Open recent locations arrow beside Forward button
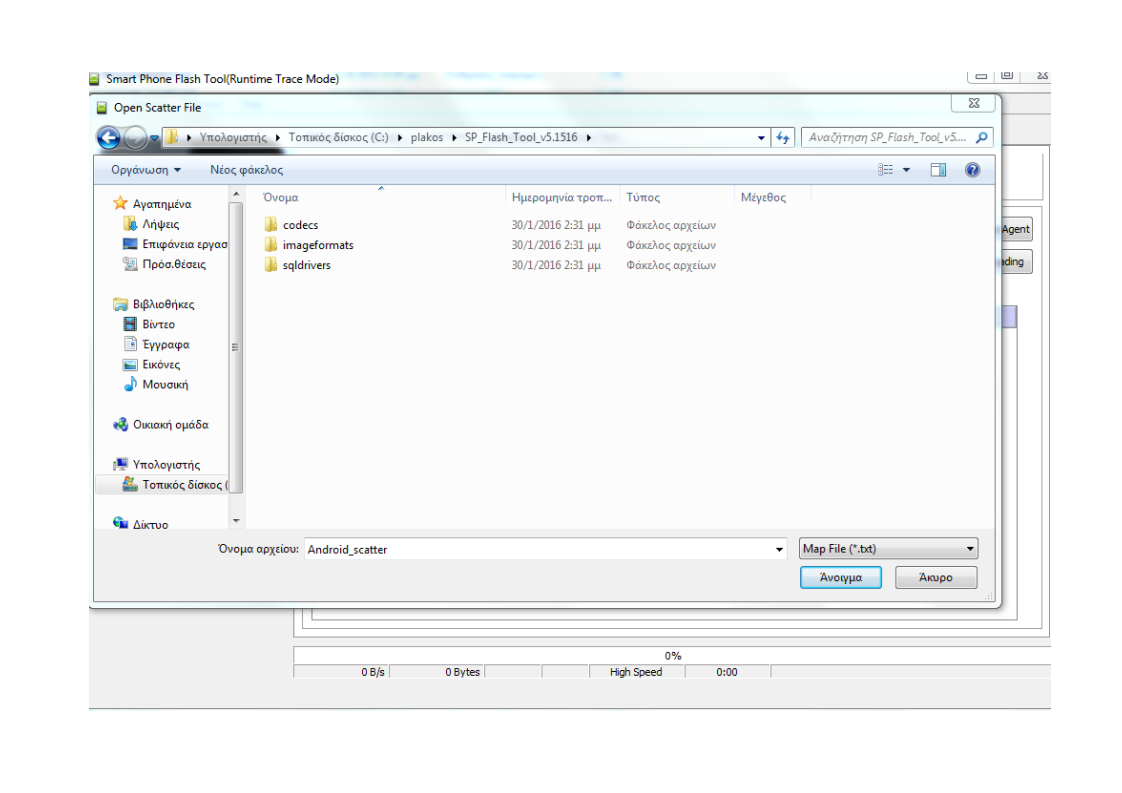1122x793 pixels. pyautogui.click(x=154, y=138)
